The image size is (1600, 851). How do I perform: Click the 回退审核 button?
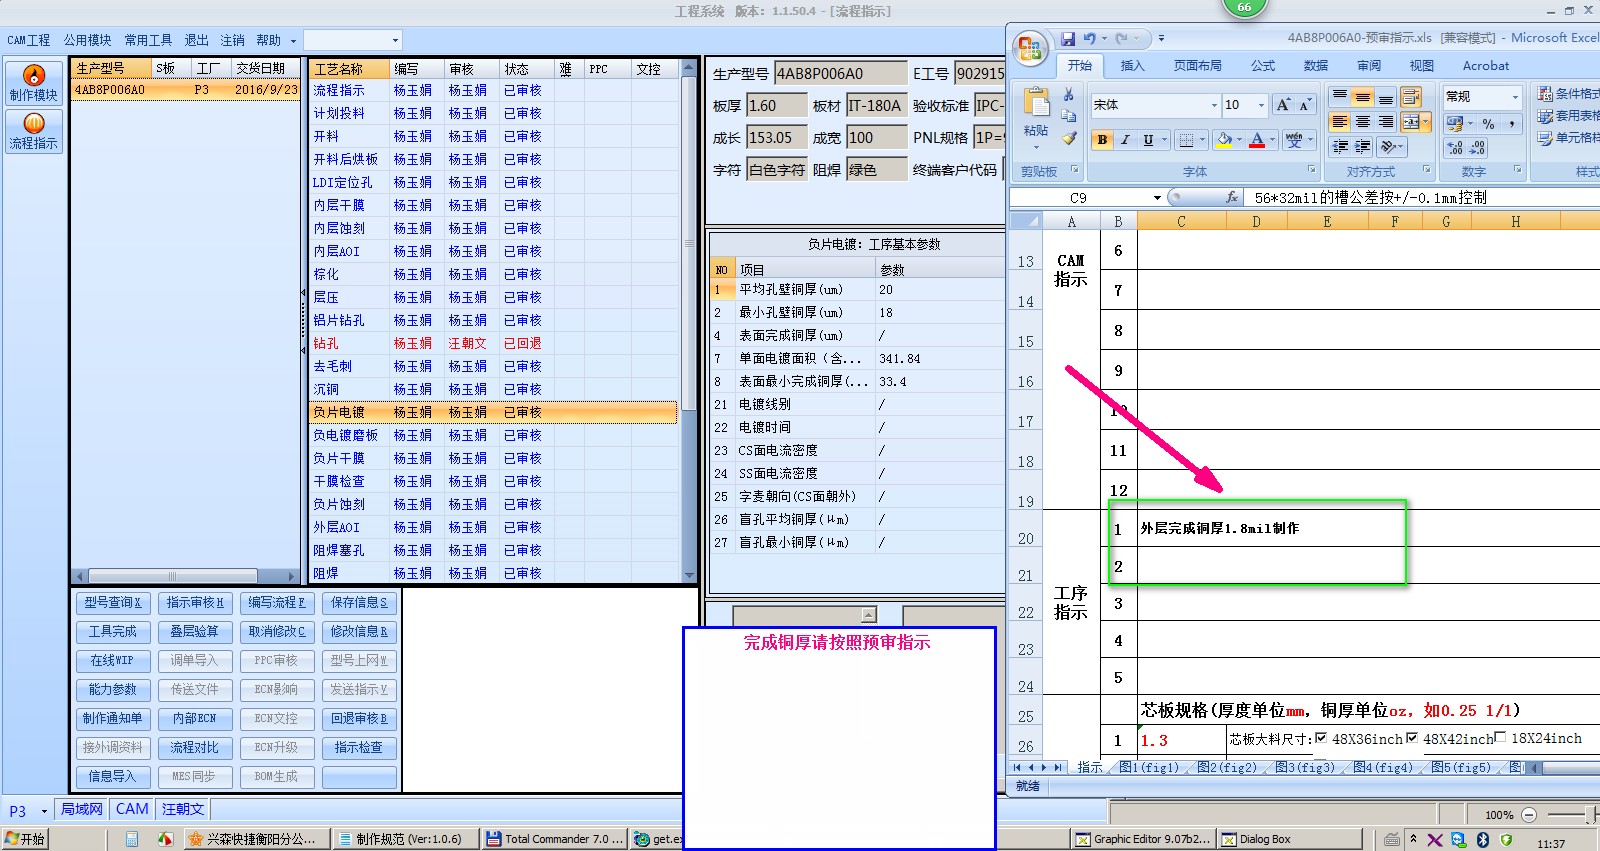(359, 719)
